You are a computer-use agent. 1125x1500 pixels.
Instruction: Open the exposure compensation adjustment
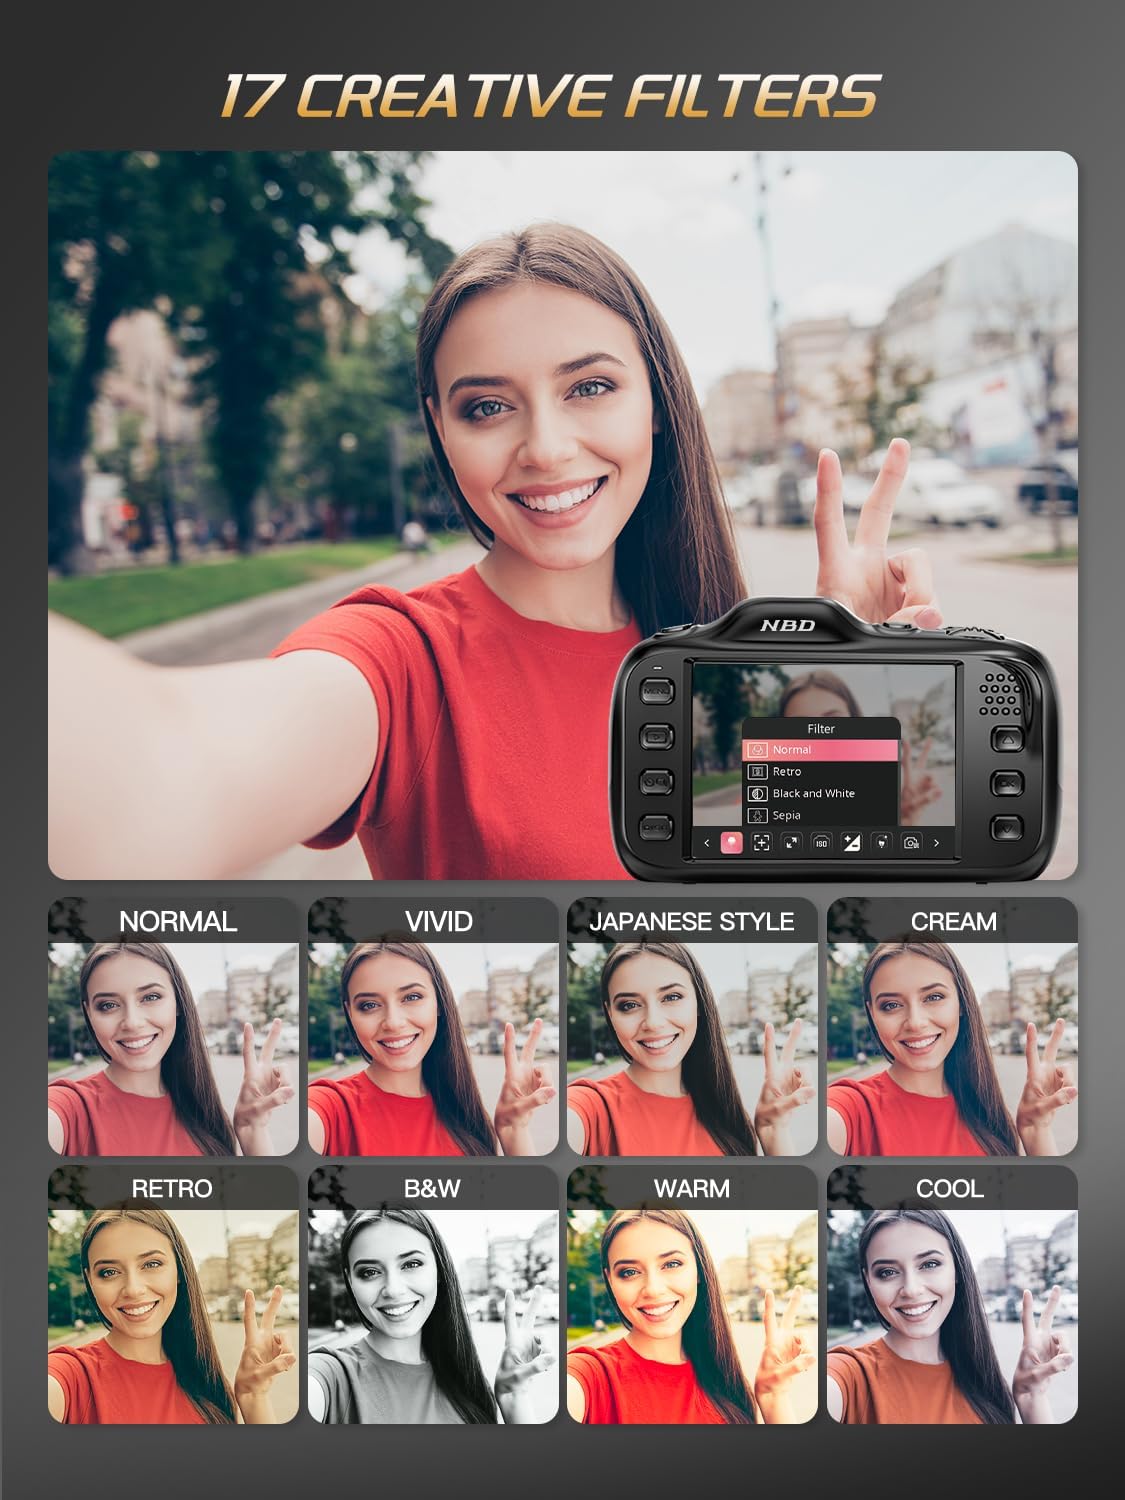(851, 843)
